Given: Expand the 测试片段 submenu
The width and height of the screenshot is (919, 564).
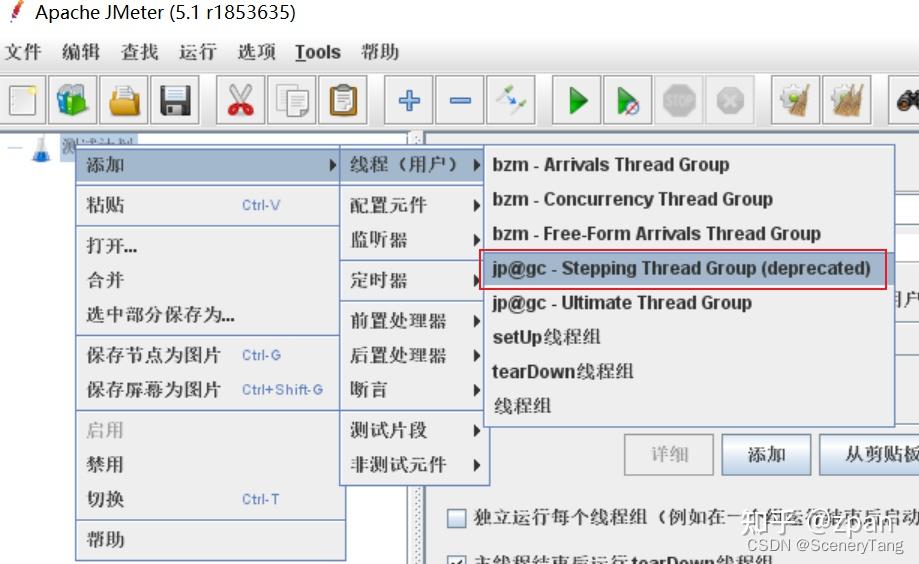Looking at the screenshot, I should point(412,430).
